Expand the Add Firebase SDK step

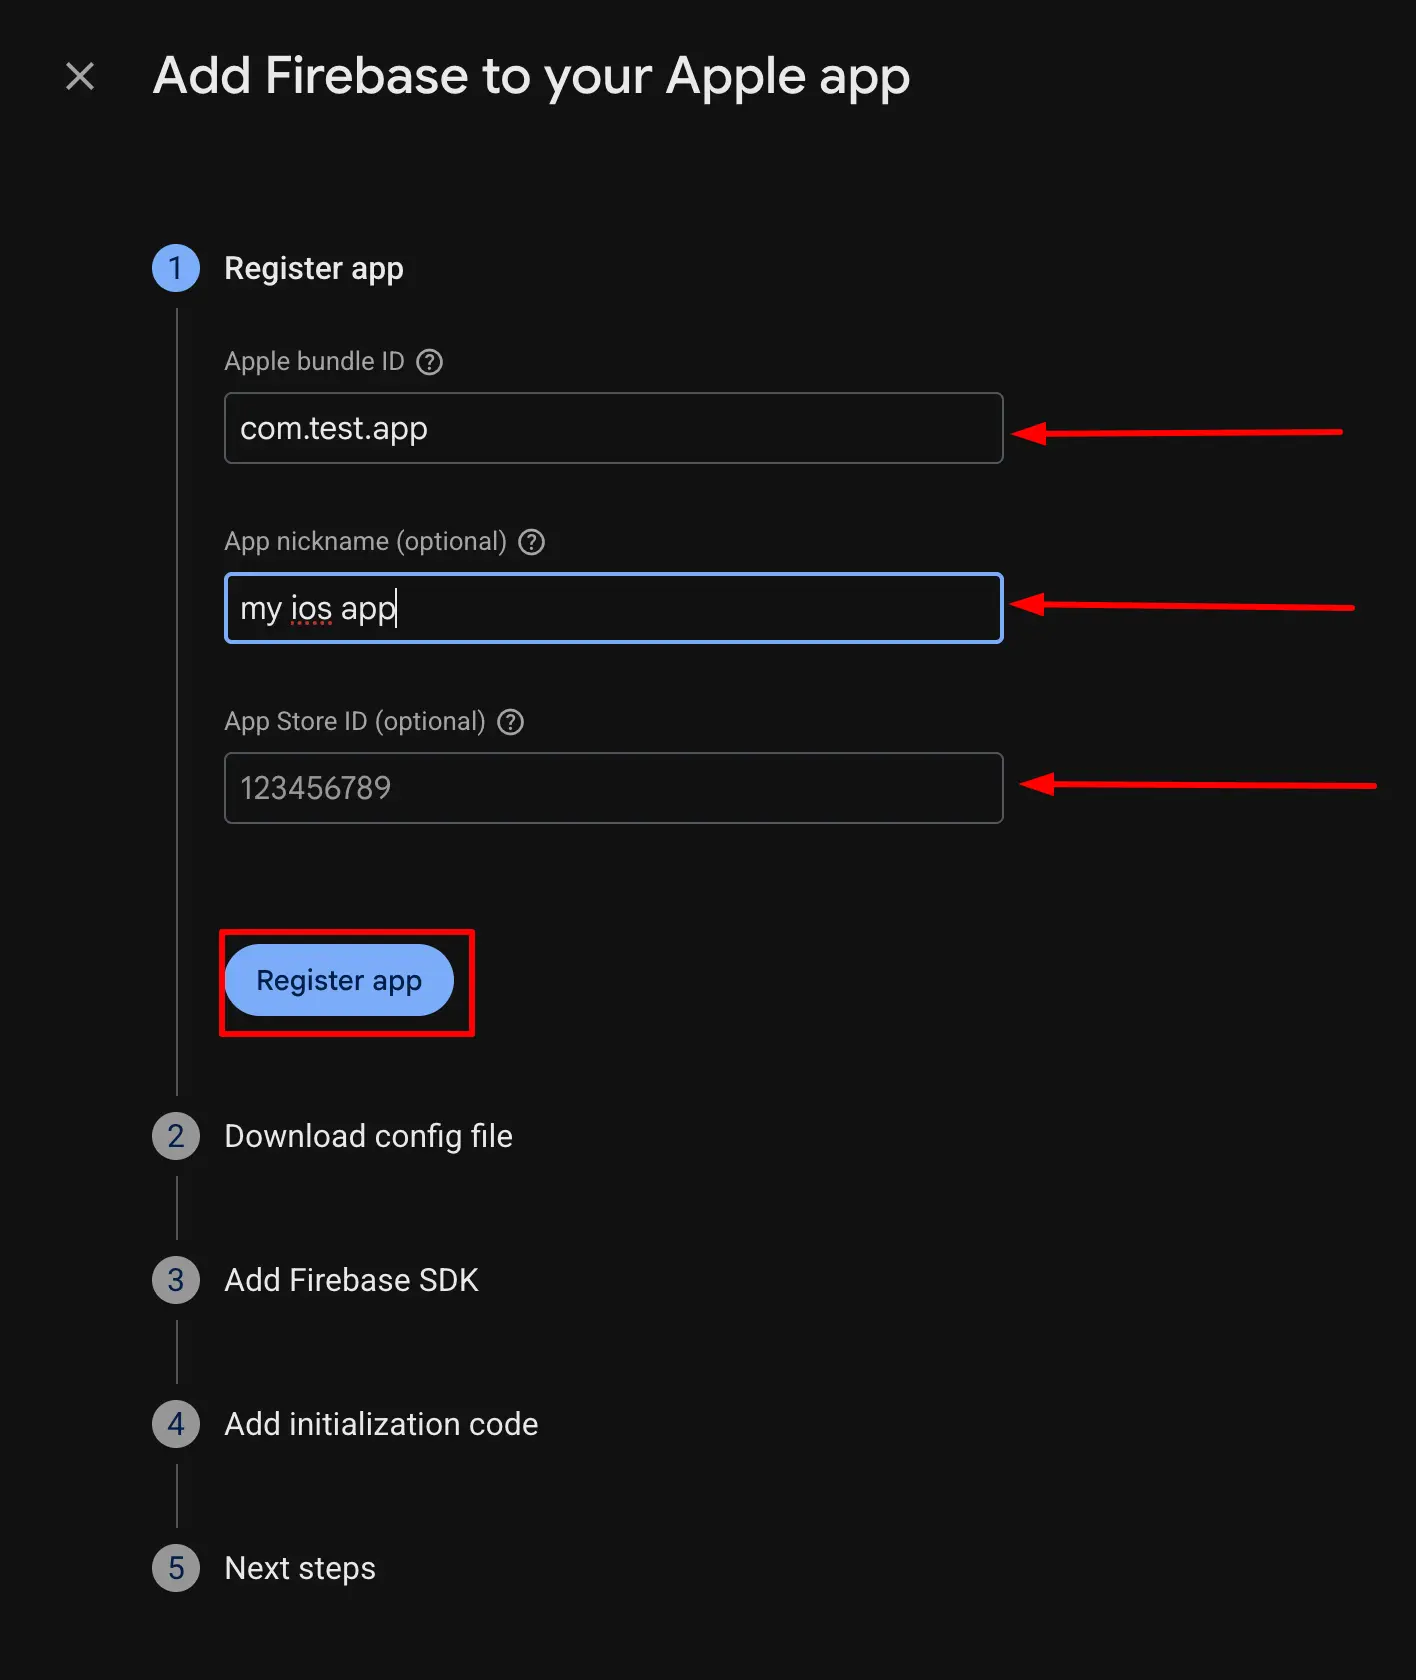351,1280
